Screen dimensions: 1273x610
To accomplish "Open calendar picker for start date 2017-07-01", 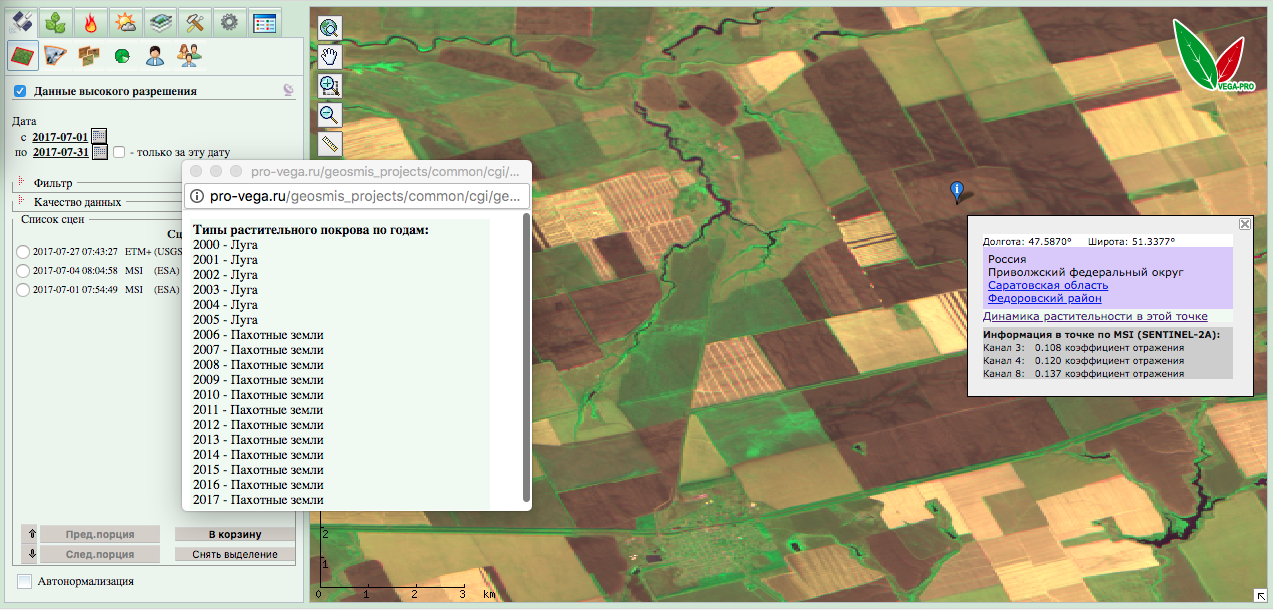I will (x=99, y=136).
